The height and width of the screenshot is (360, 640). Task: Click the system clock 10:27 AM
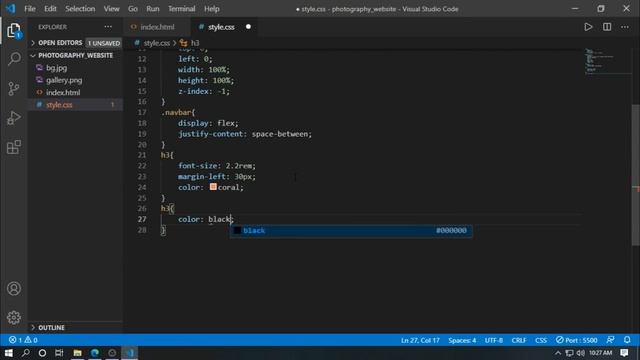(x=600, y=353)
